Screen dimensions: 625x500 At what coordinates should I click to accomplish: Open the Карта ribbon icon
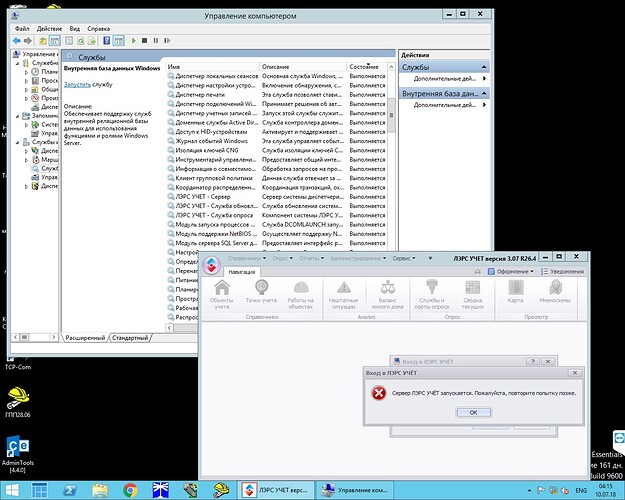[x=515, y=292]
